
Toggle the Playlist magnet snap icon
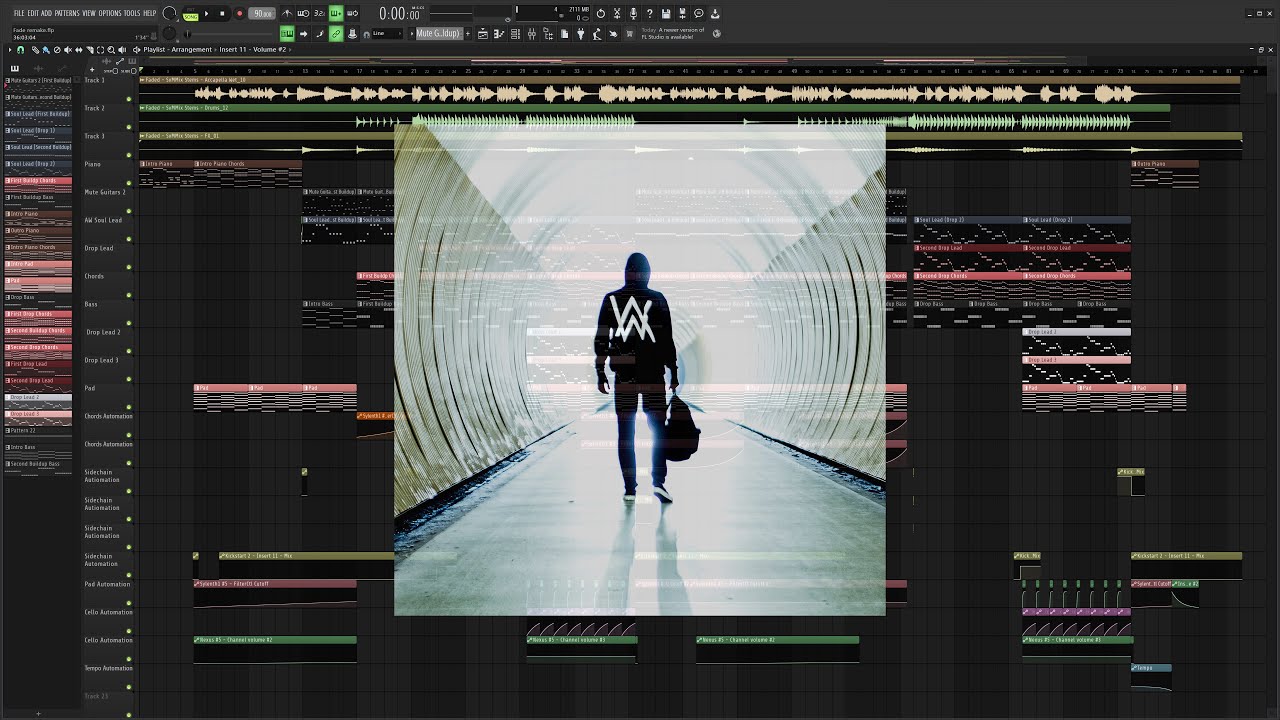click(x=20, y=49)
